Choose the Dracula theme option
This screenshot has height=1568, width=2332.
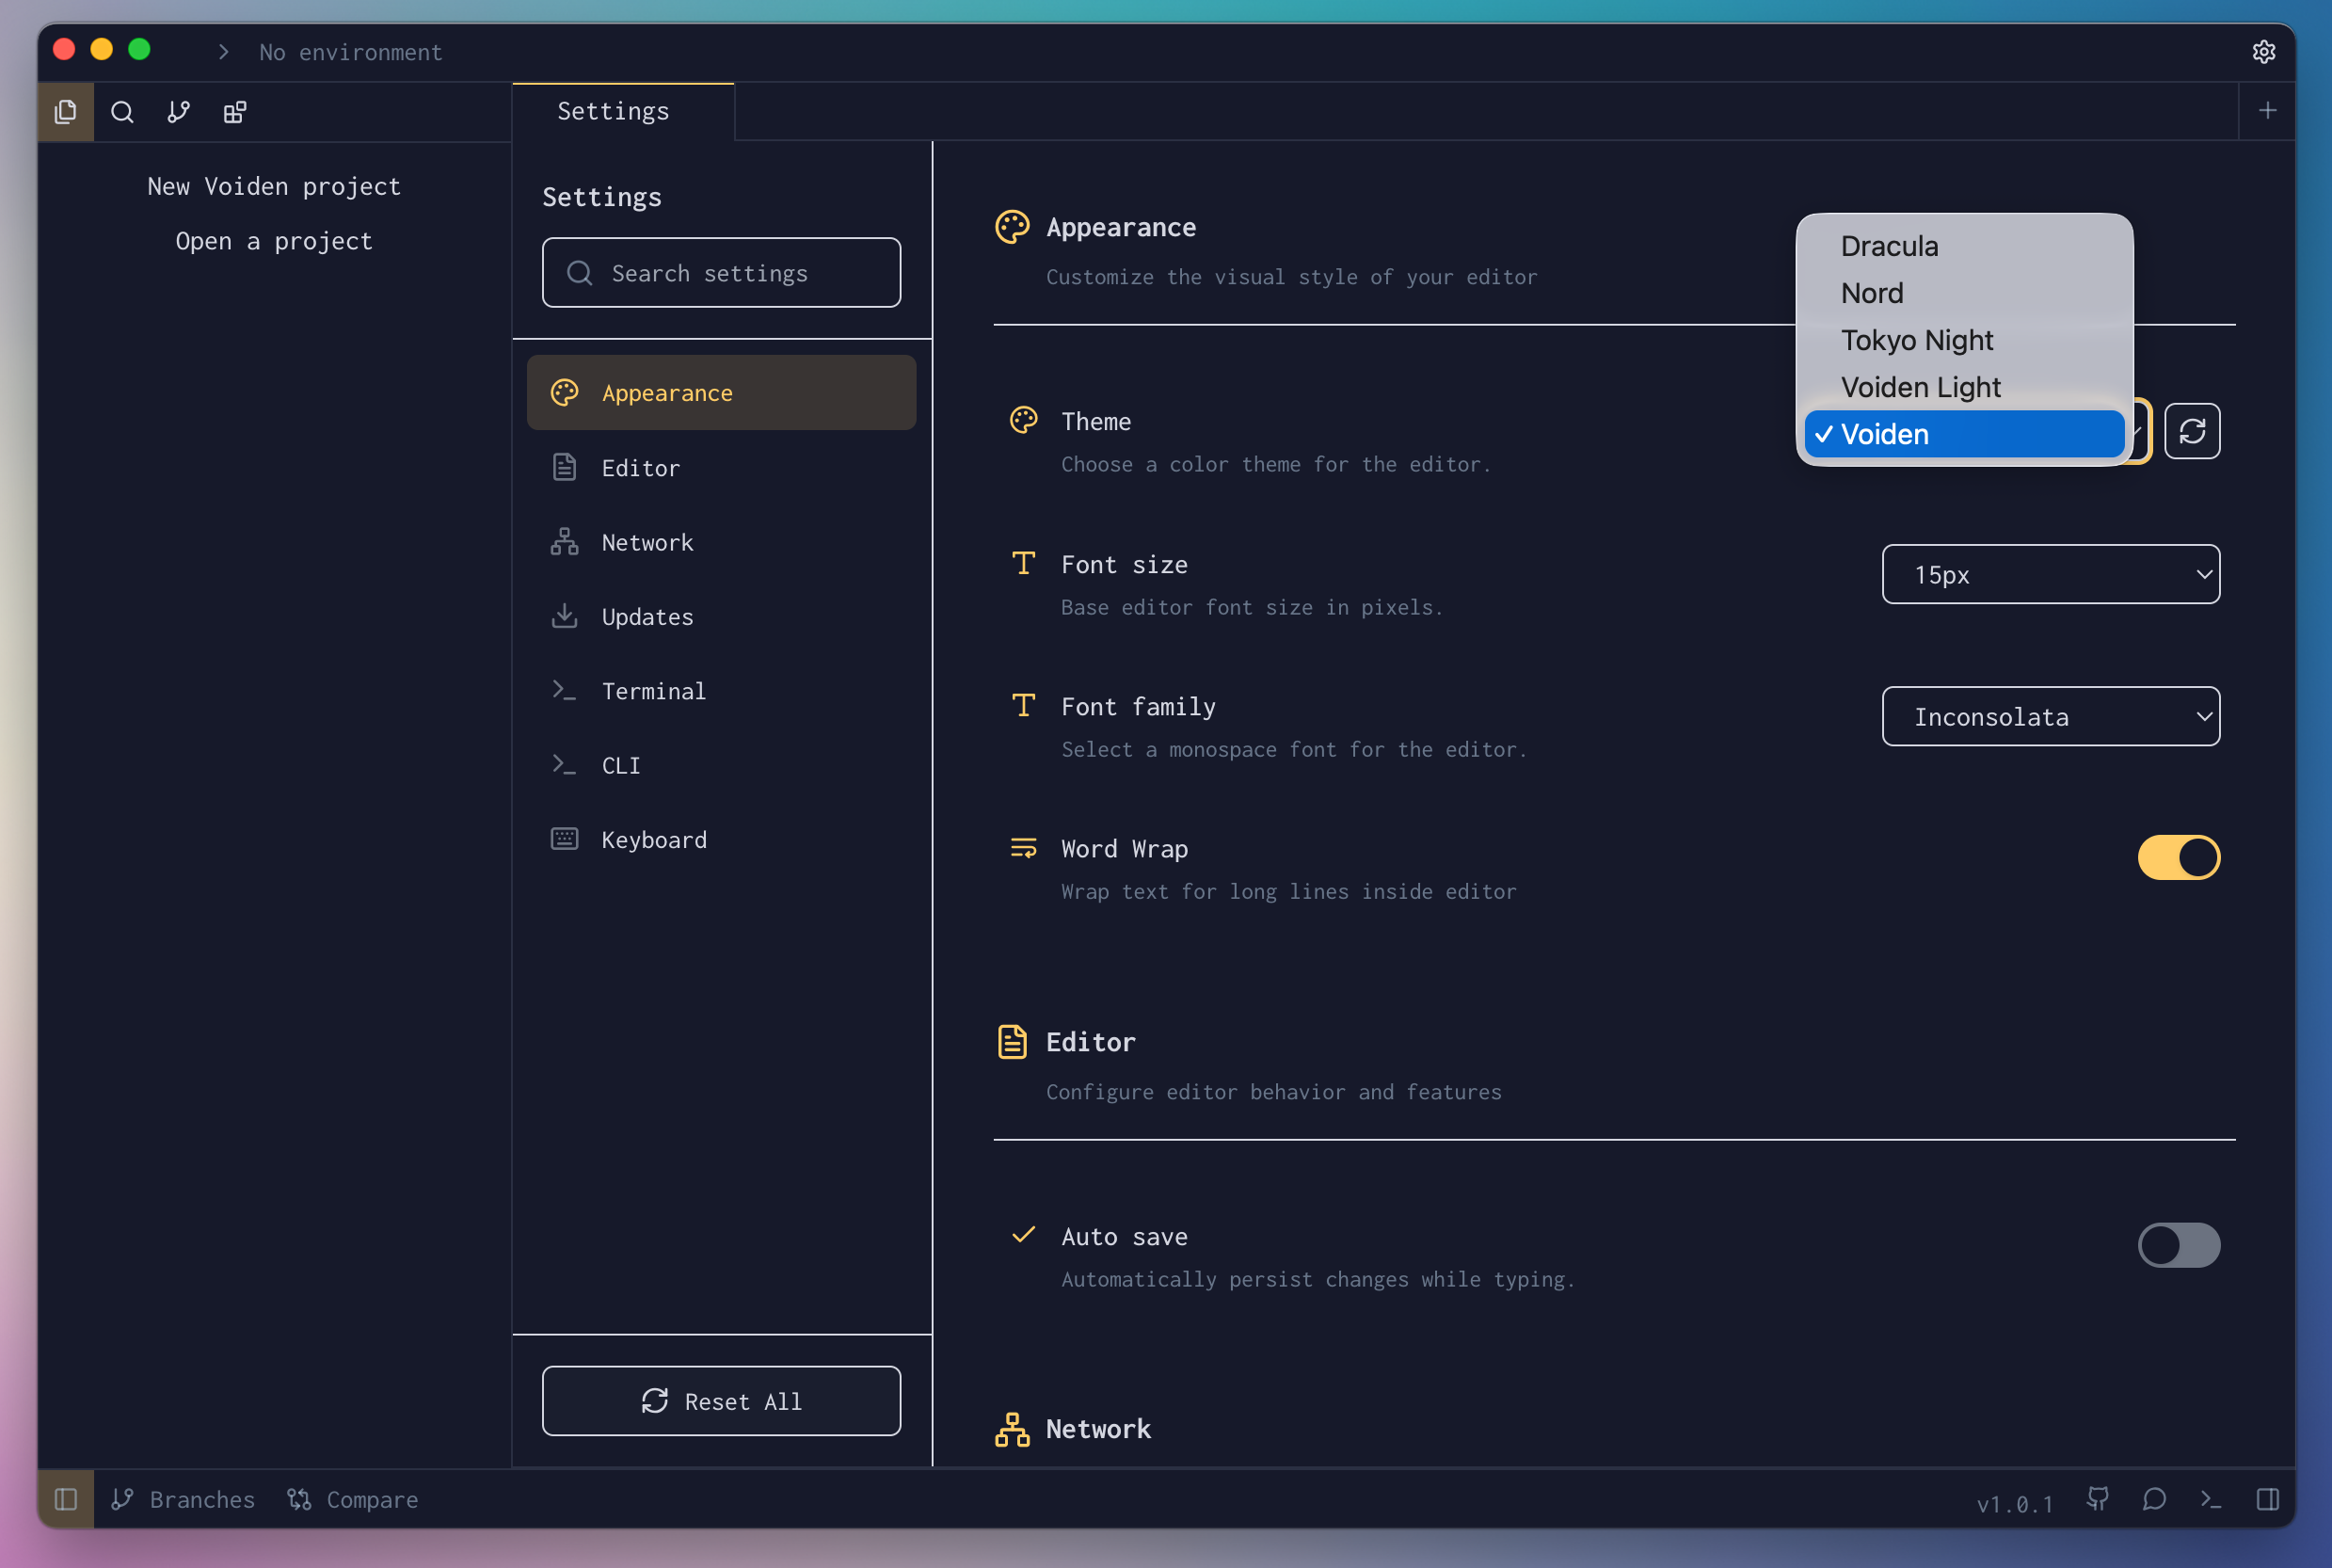click(x=1889, y=246)
